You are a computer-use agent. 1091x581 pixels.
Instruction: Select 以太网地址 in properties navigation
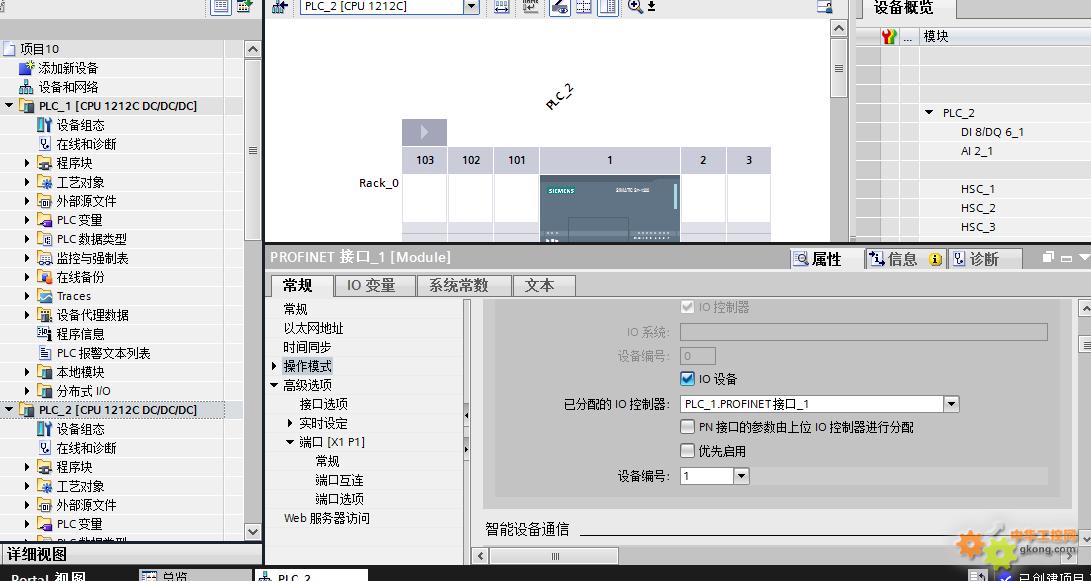pos(313,328)
